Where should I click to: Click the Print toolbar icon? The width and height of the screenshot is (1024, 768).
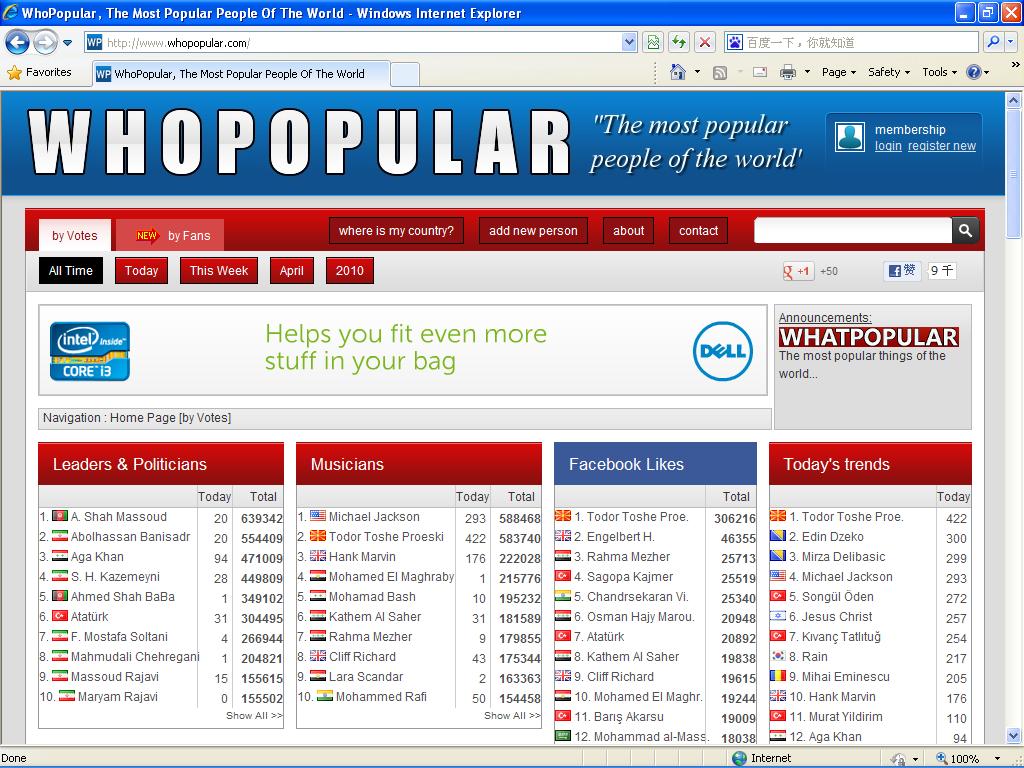787,72
